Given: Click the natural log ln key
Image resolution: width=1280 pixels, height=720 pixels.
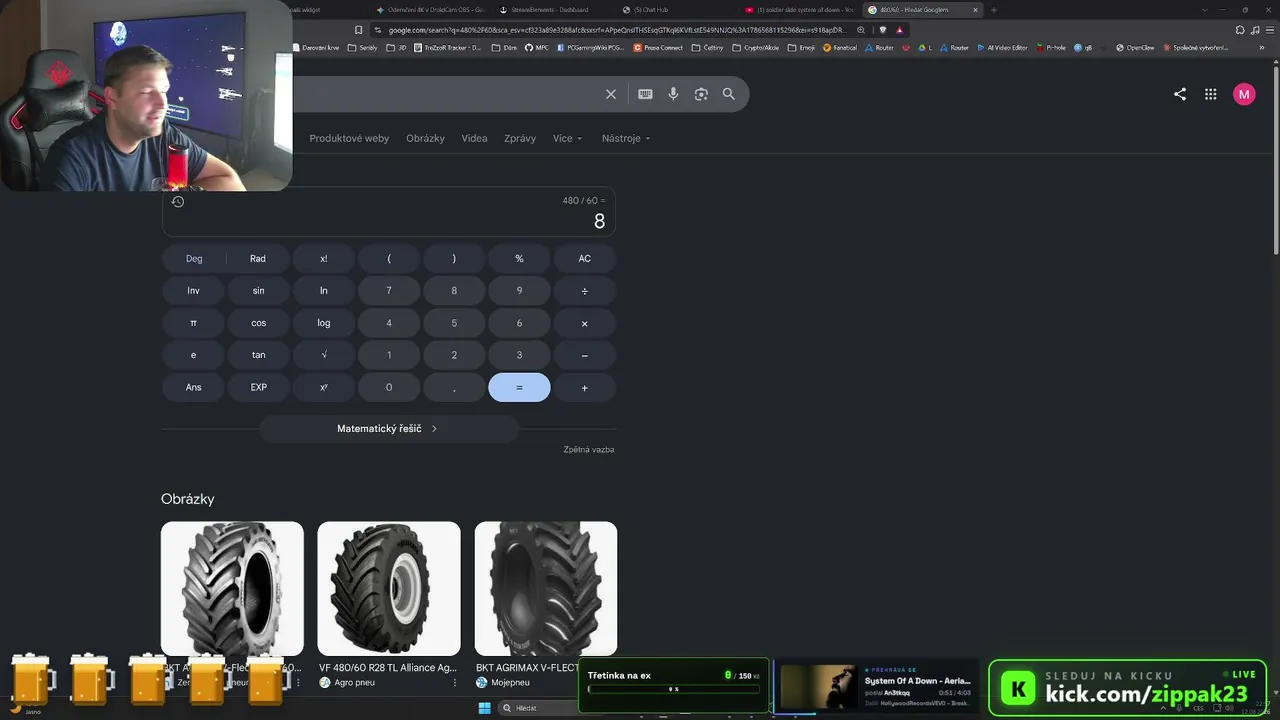Looking at the screenshot, I should pyautogui.click(x=324, y=291).
